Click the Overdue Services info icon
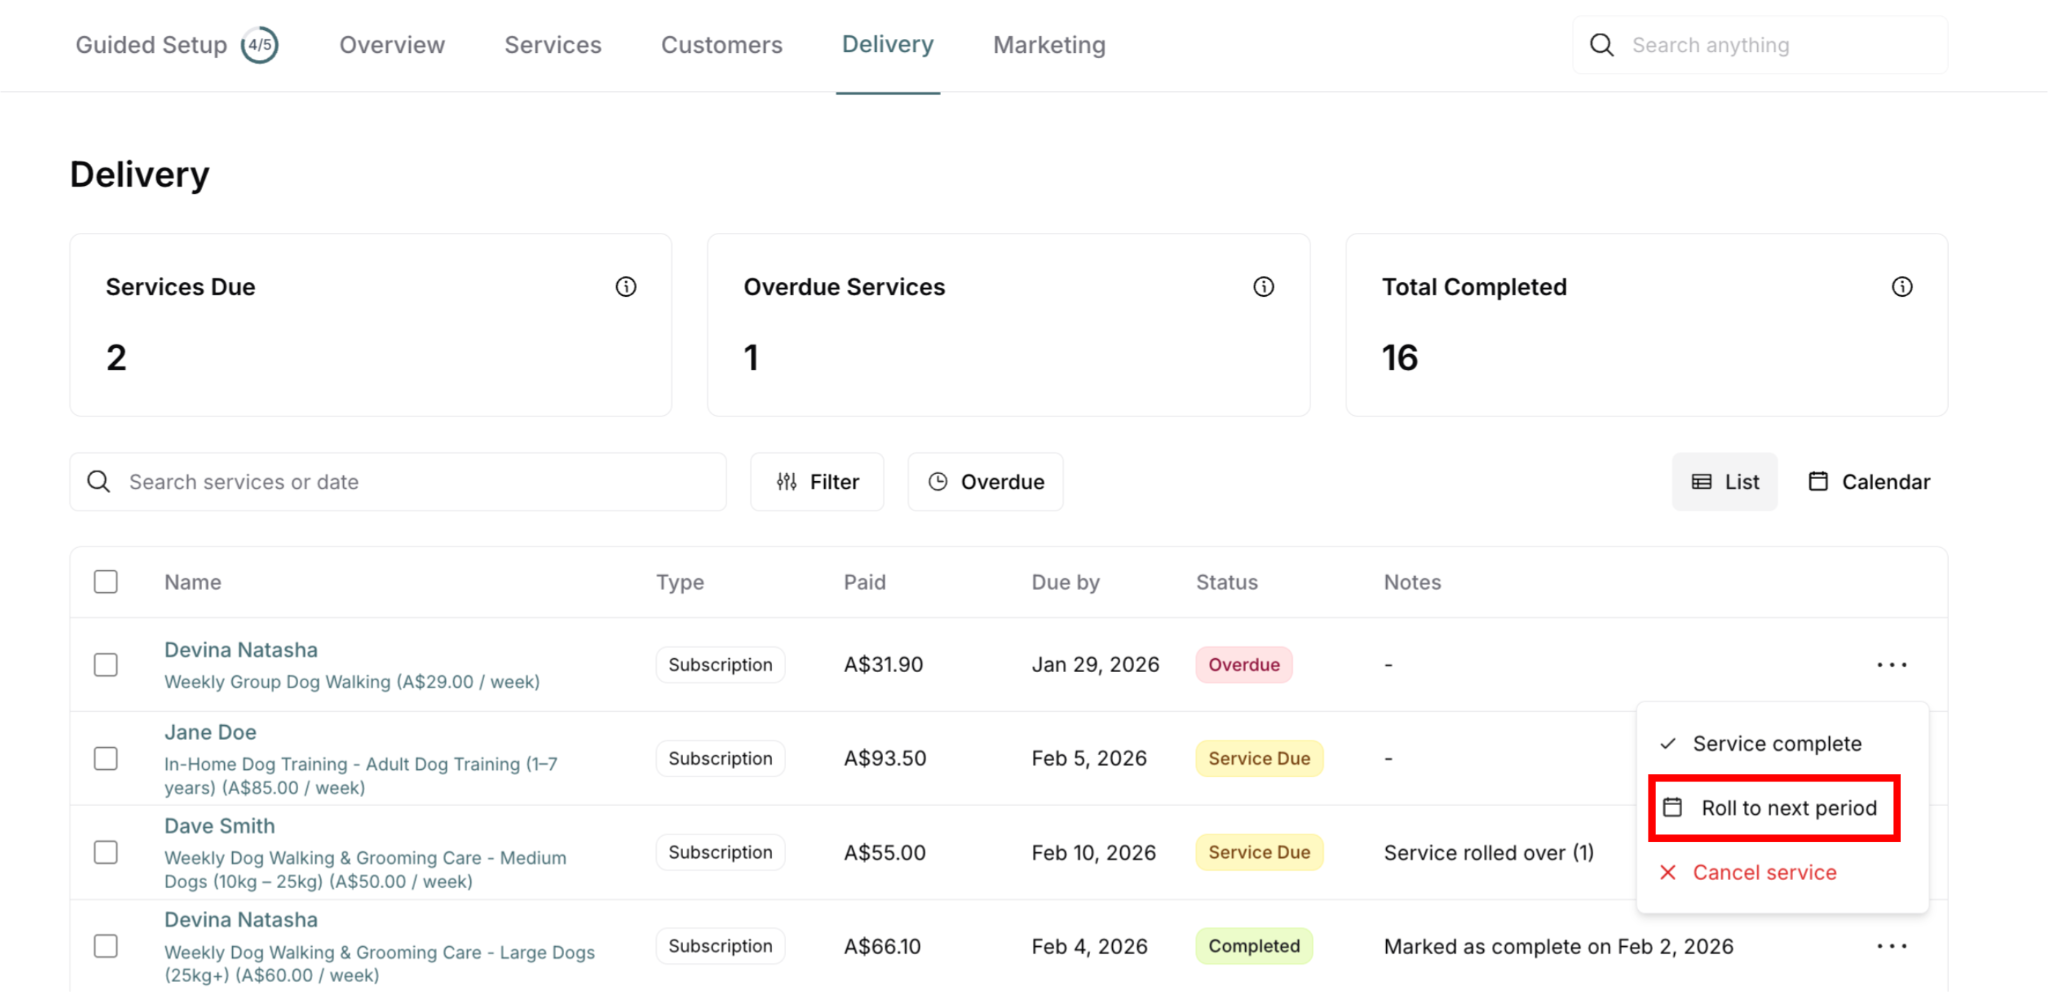Screen dimensions: 2048x992 click(x=1264, y=287)
